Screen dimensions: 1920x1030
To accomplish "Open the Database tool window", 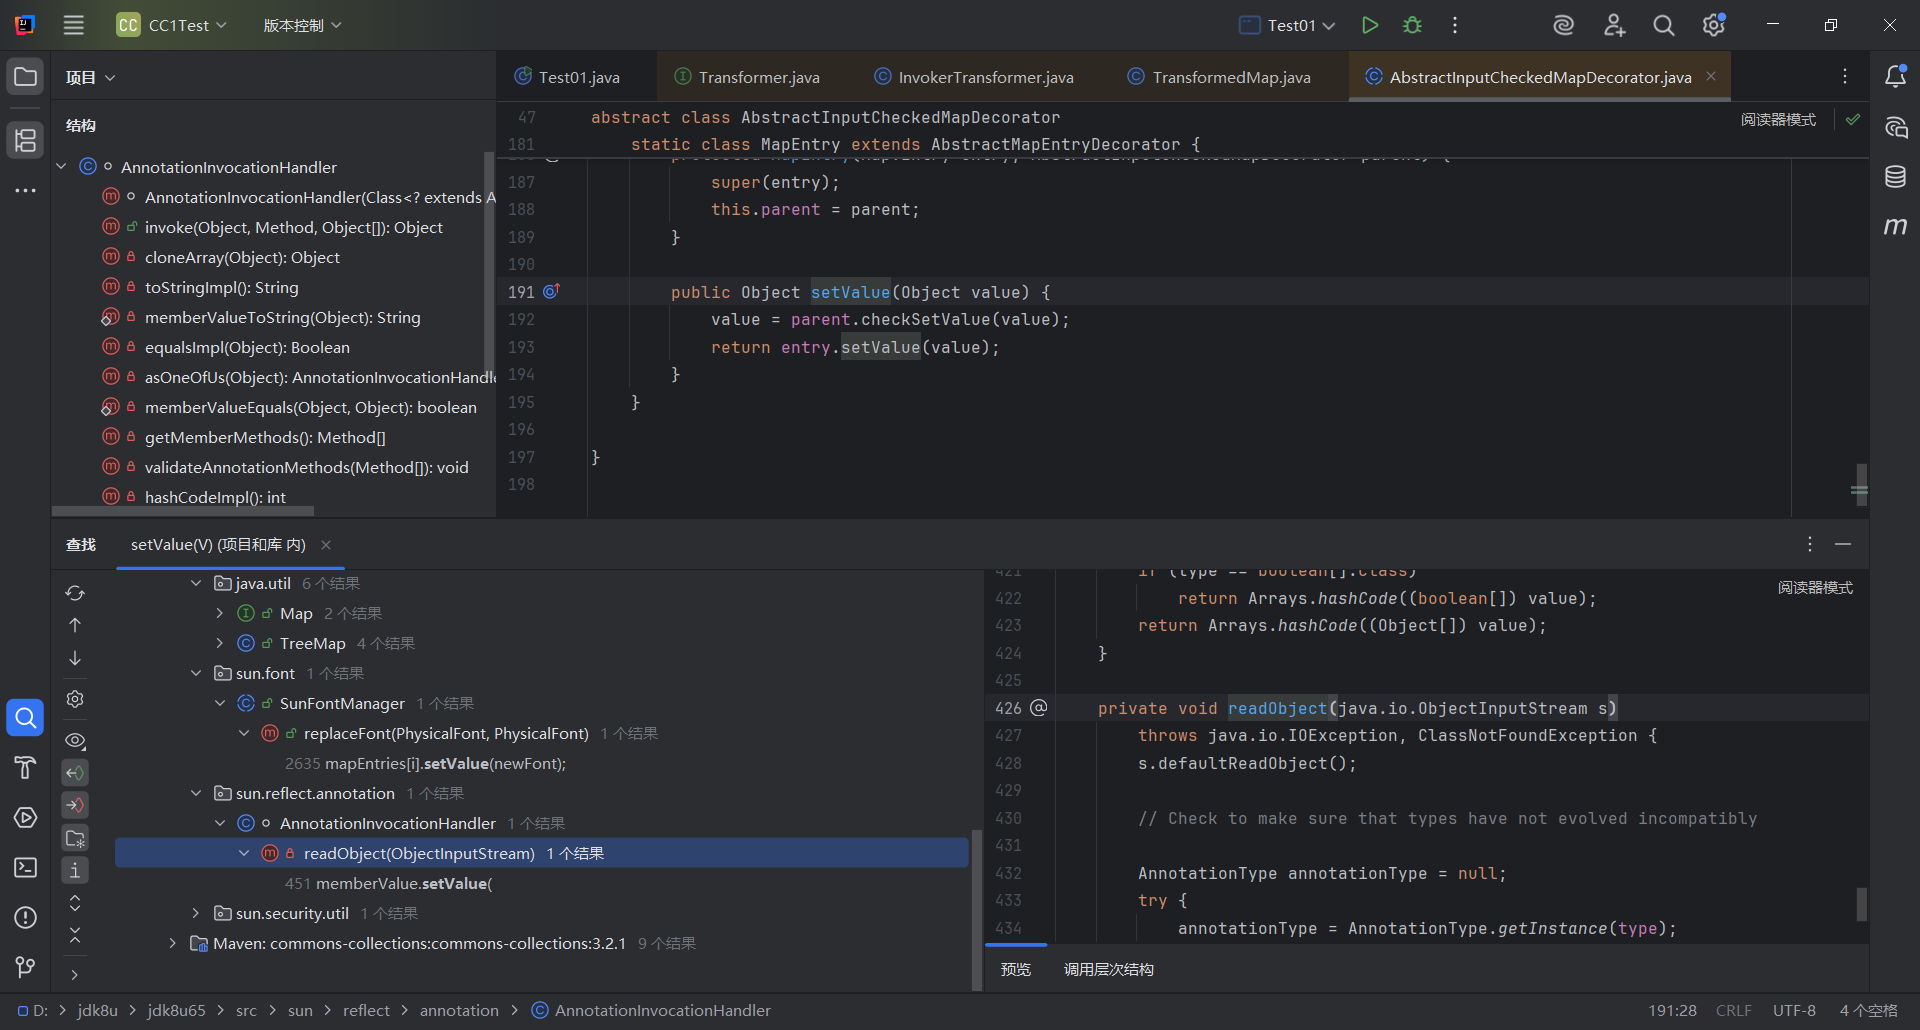I will [1895, 177].
